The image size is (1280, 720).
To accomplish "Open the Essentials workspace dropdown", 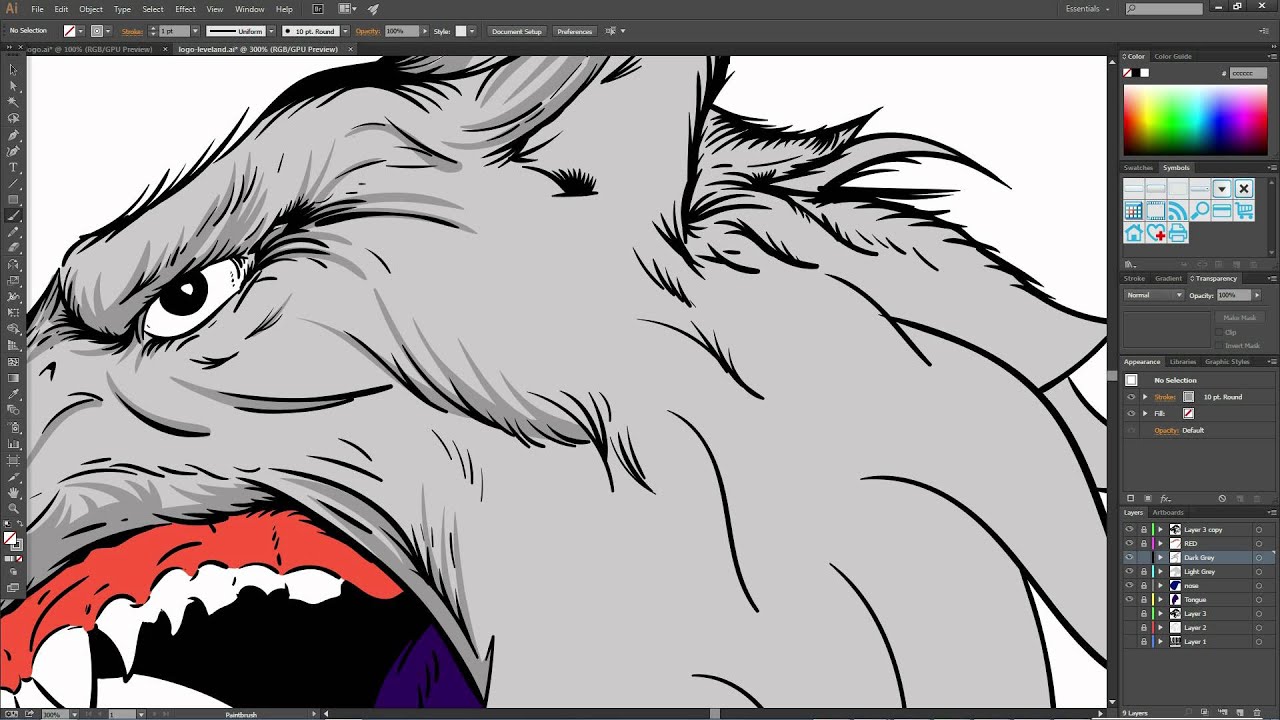I will pos(1088,9).
